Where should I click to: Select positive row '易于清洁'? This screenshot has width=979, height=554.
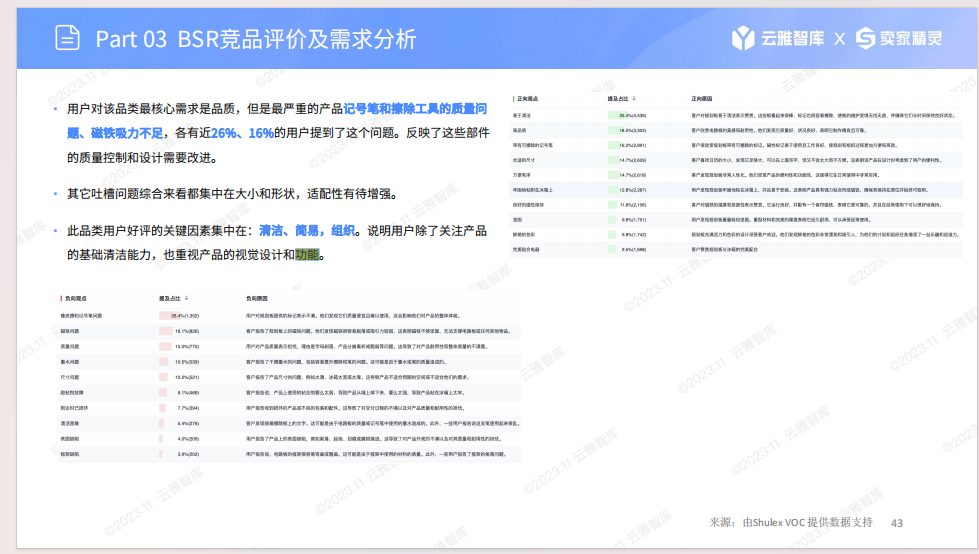(736, 116)
